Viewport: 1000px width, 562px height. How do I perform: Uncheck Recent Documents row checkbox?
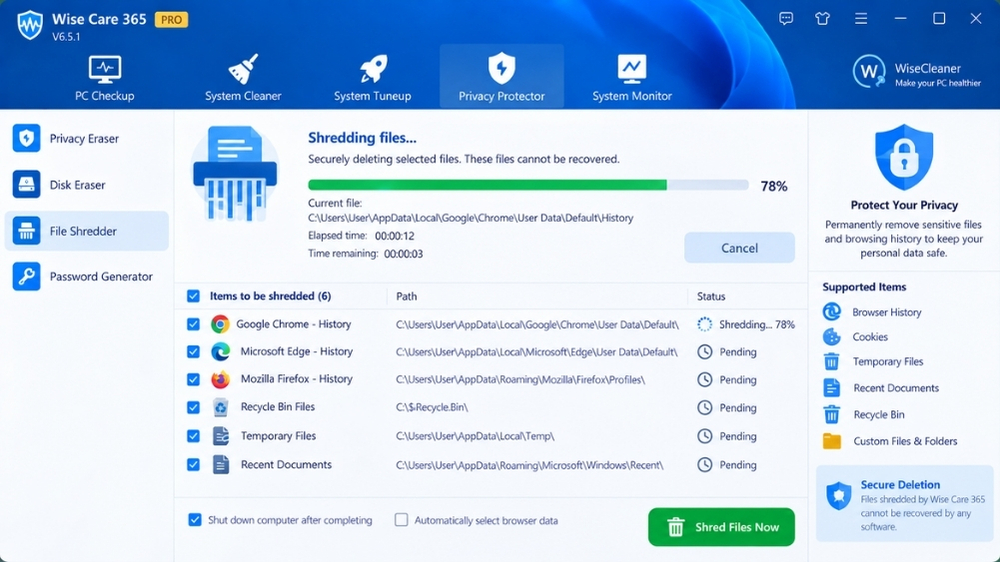193,464
